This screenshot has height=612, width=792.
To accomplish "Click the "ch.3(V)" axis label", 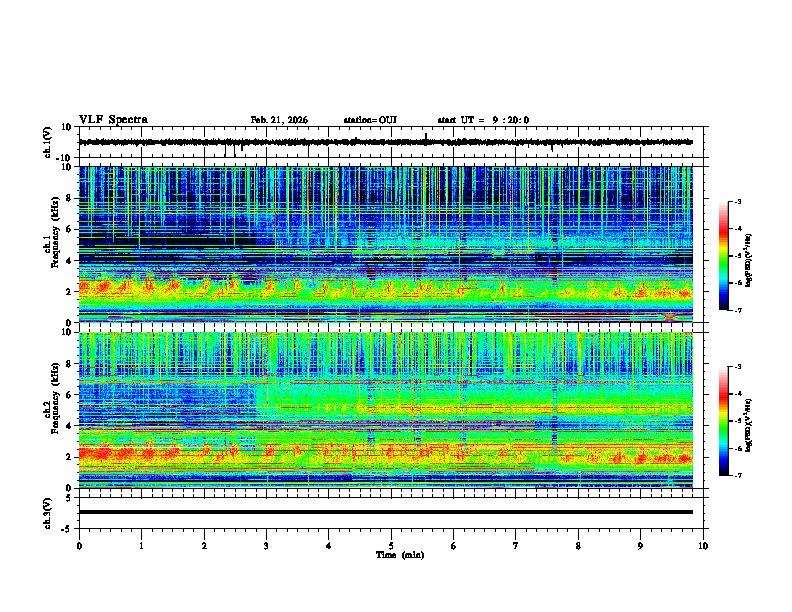I will [48, 513].
